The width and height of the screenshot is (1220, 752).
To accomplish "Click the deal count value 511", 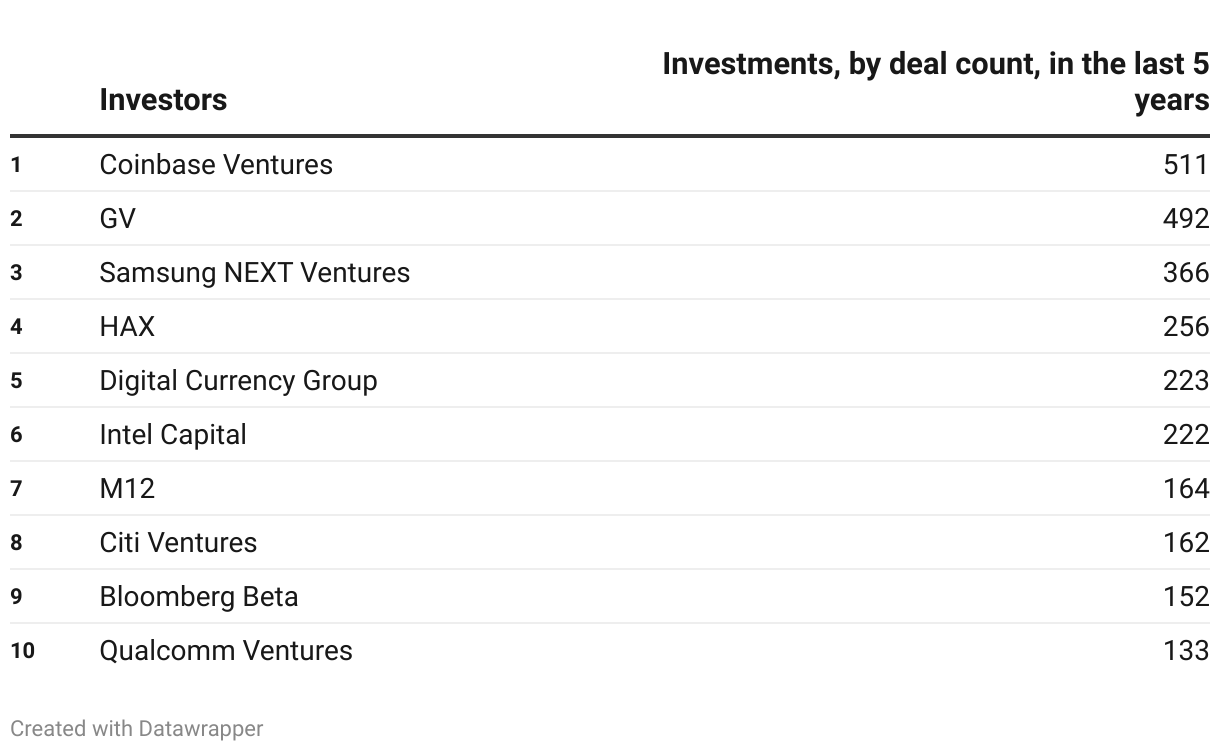I will click(x=1186, y=164).
